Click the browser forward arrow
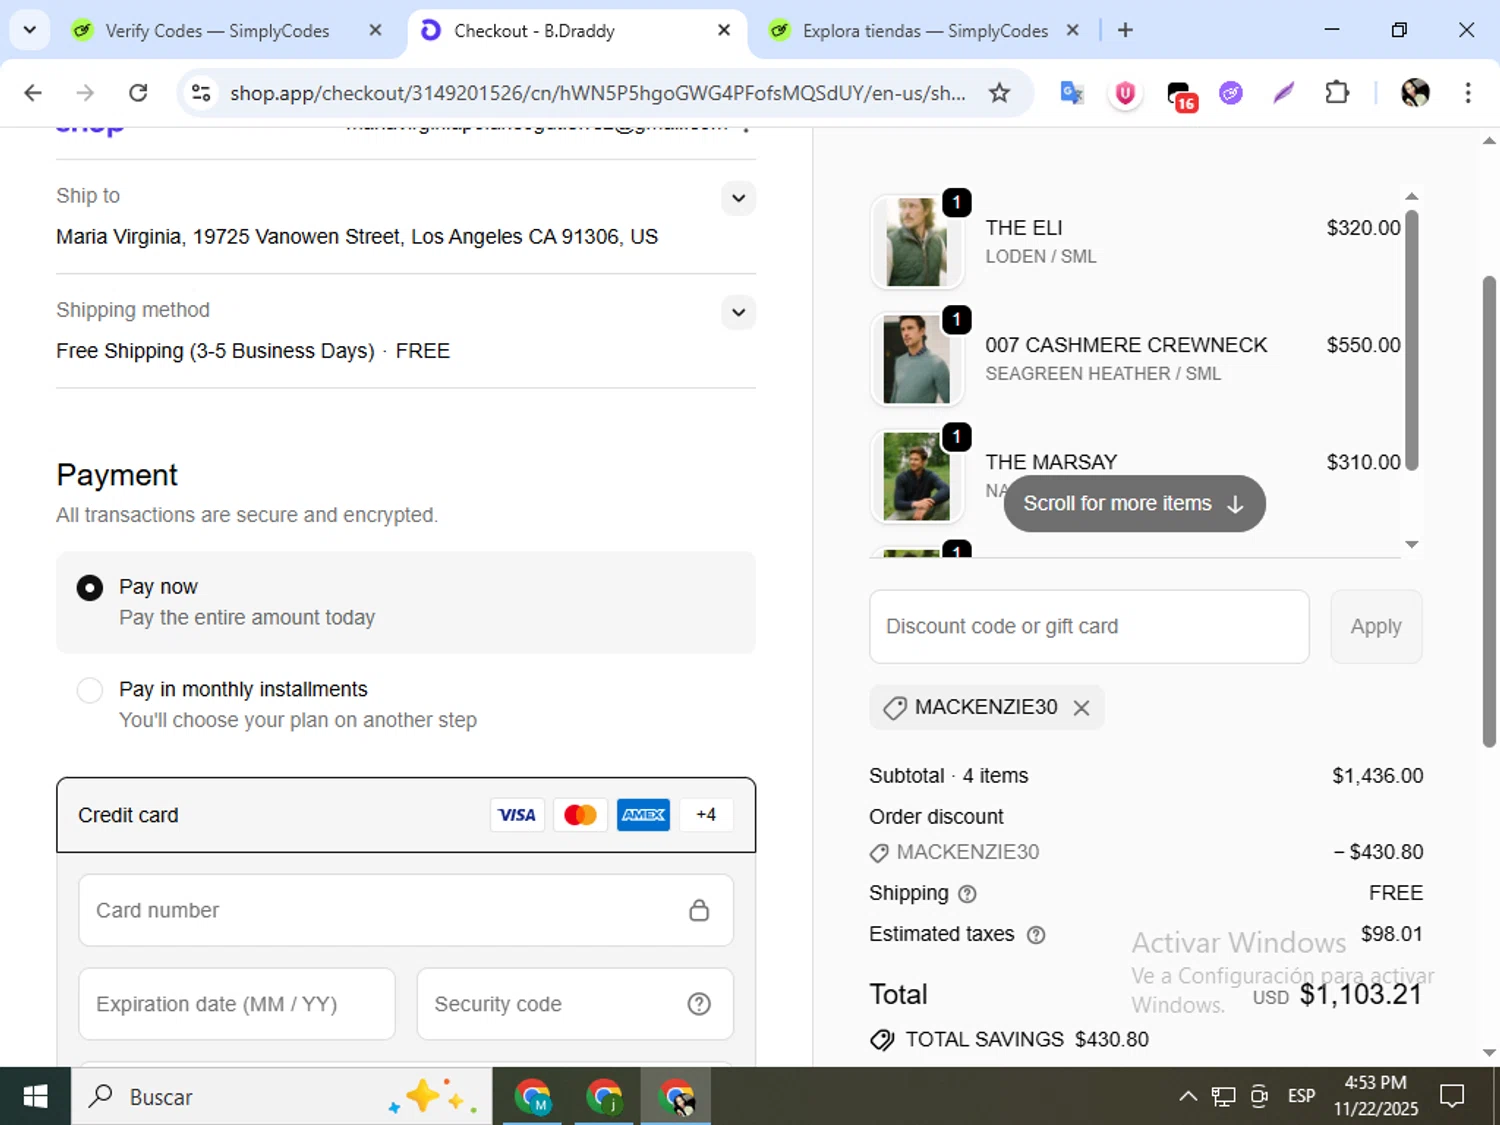 pyautogui.click(x=85, y=93)
